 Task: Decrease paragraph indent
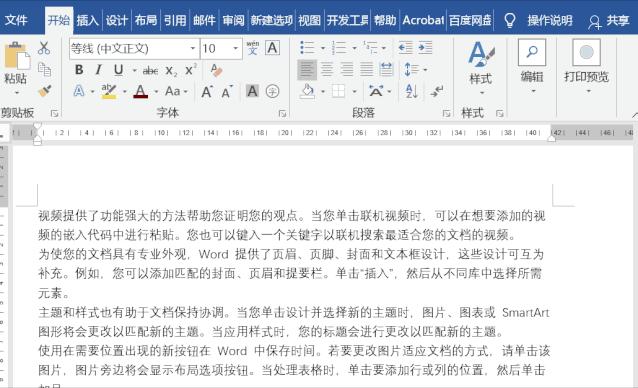pyautogui.click(x=405, y=48)
